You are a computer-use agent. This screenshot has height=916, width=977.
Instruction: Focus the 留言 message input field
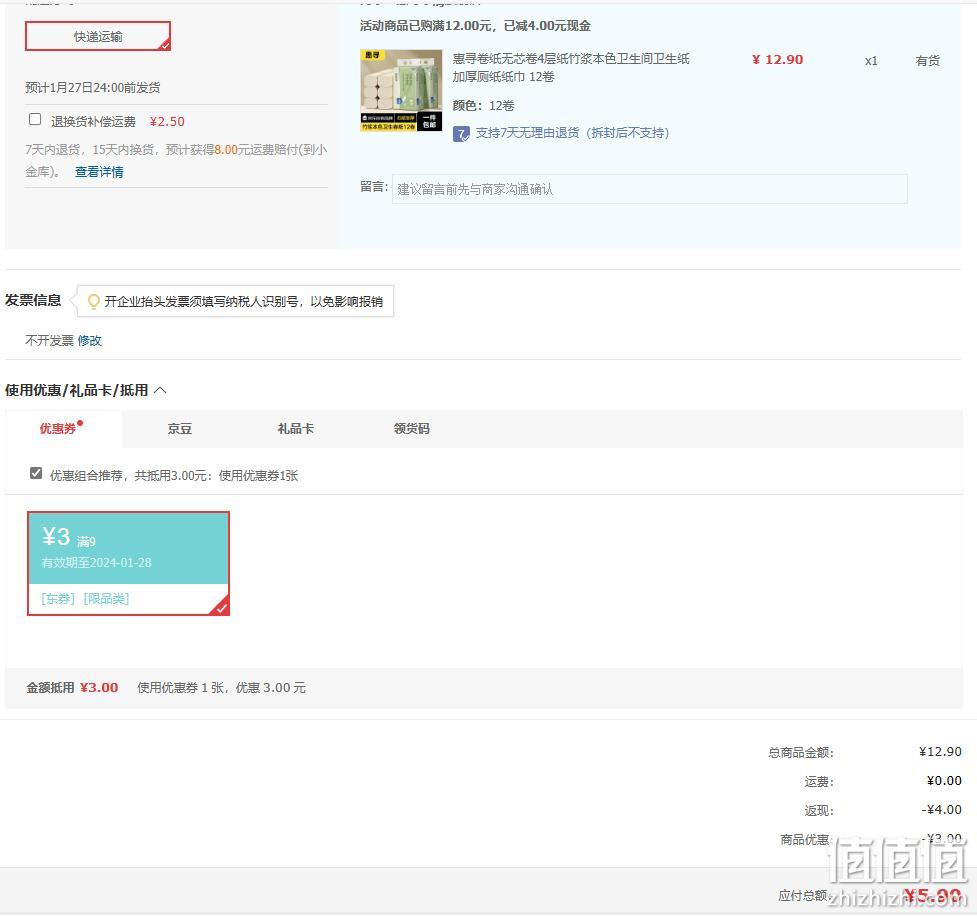(649, 189)
